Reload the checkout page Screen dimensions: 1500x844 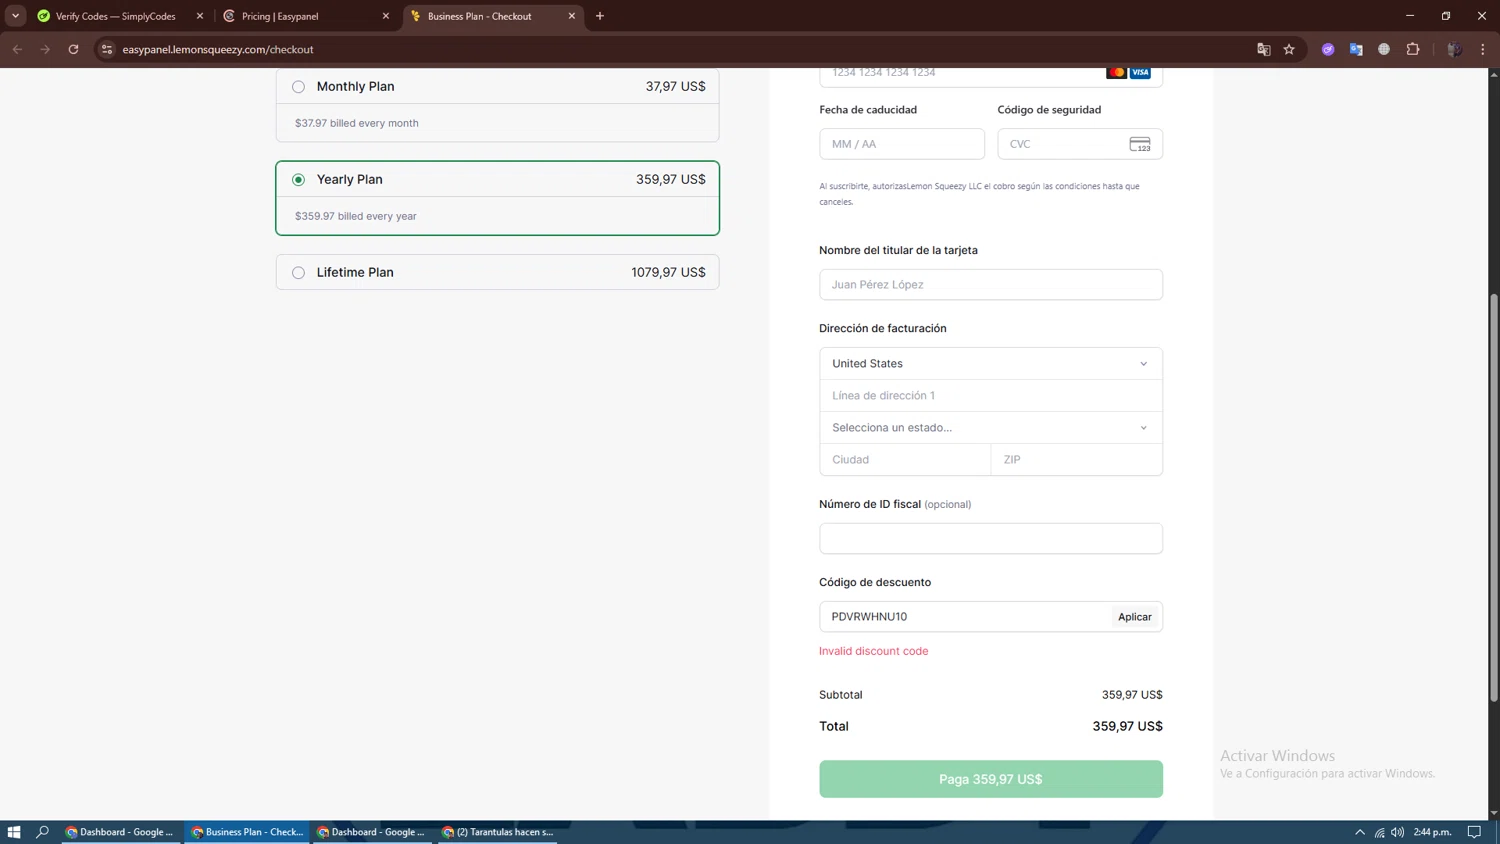pos(73,49)
